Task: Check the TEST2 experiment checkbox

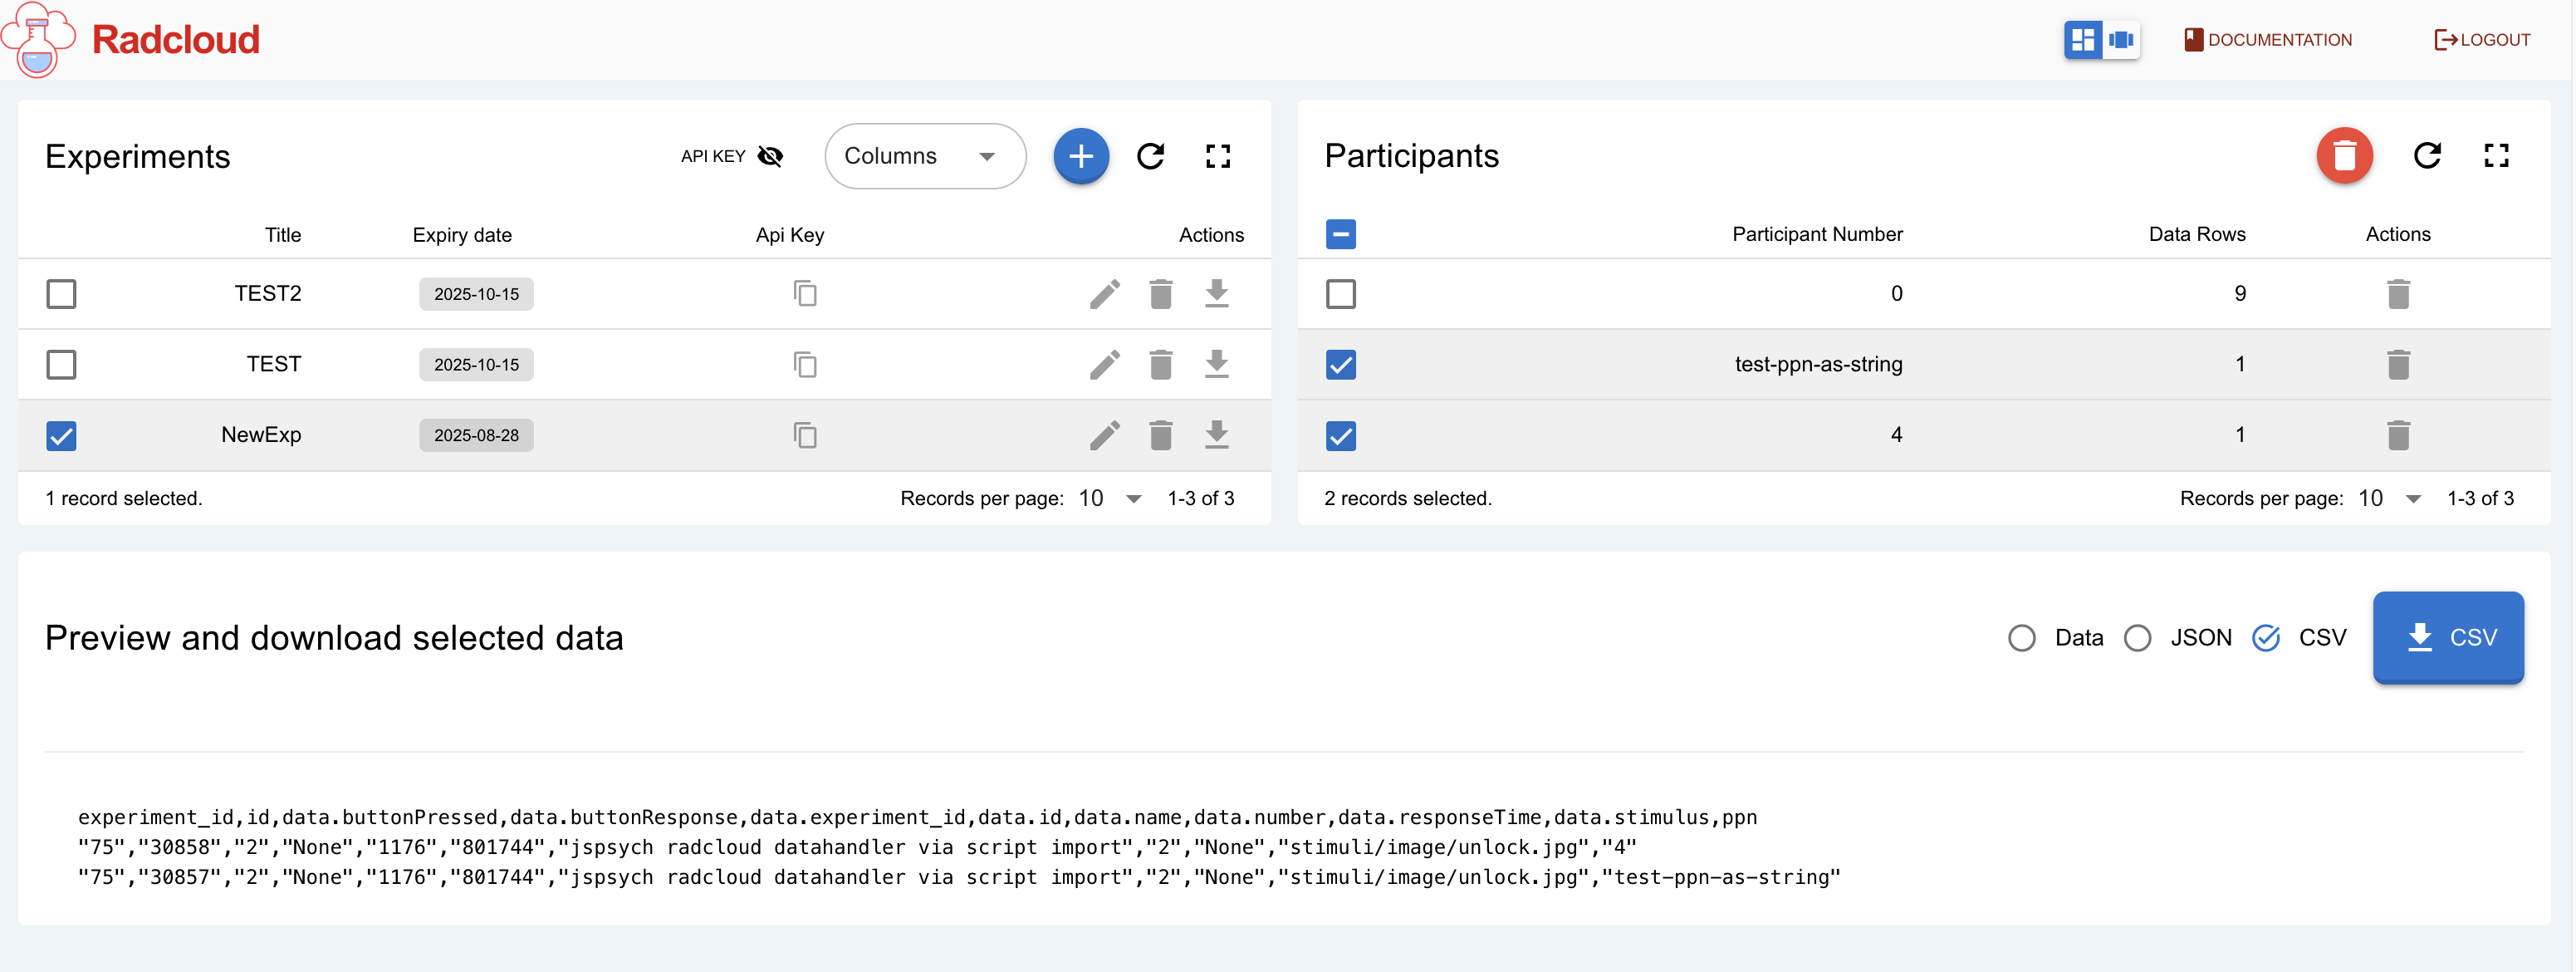Action: point(61,294)
